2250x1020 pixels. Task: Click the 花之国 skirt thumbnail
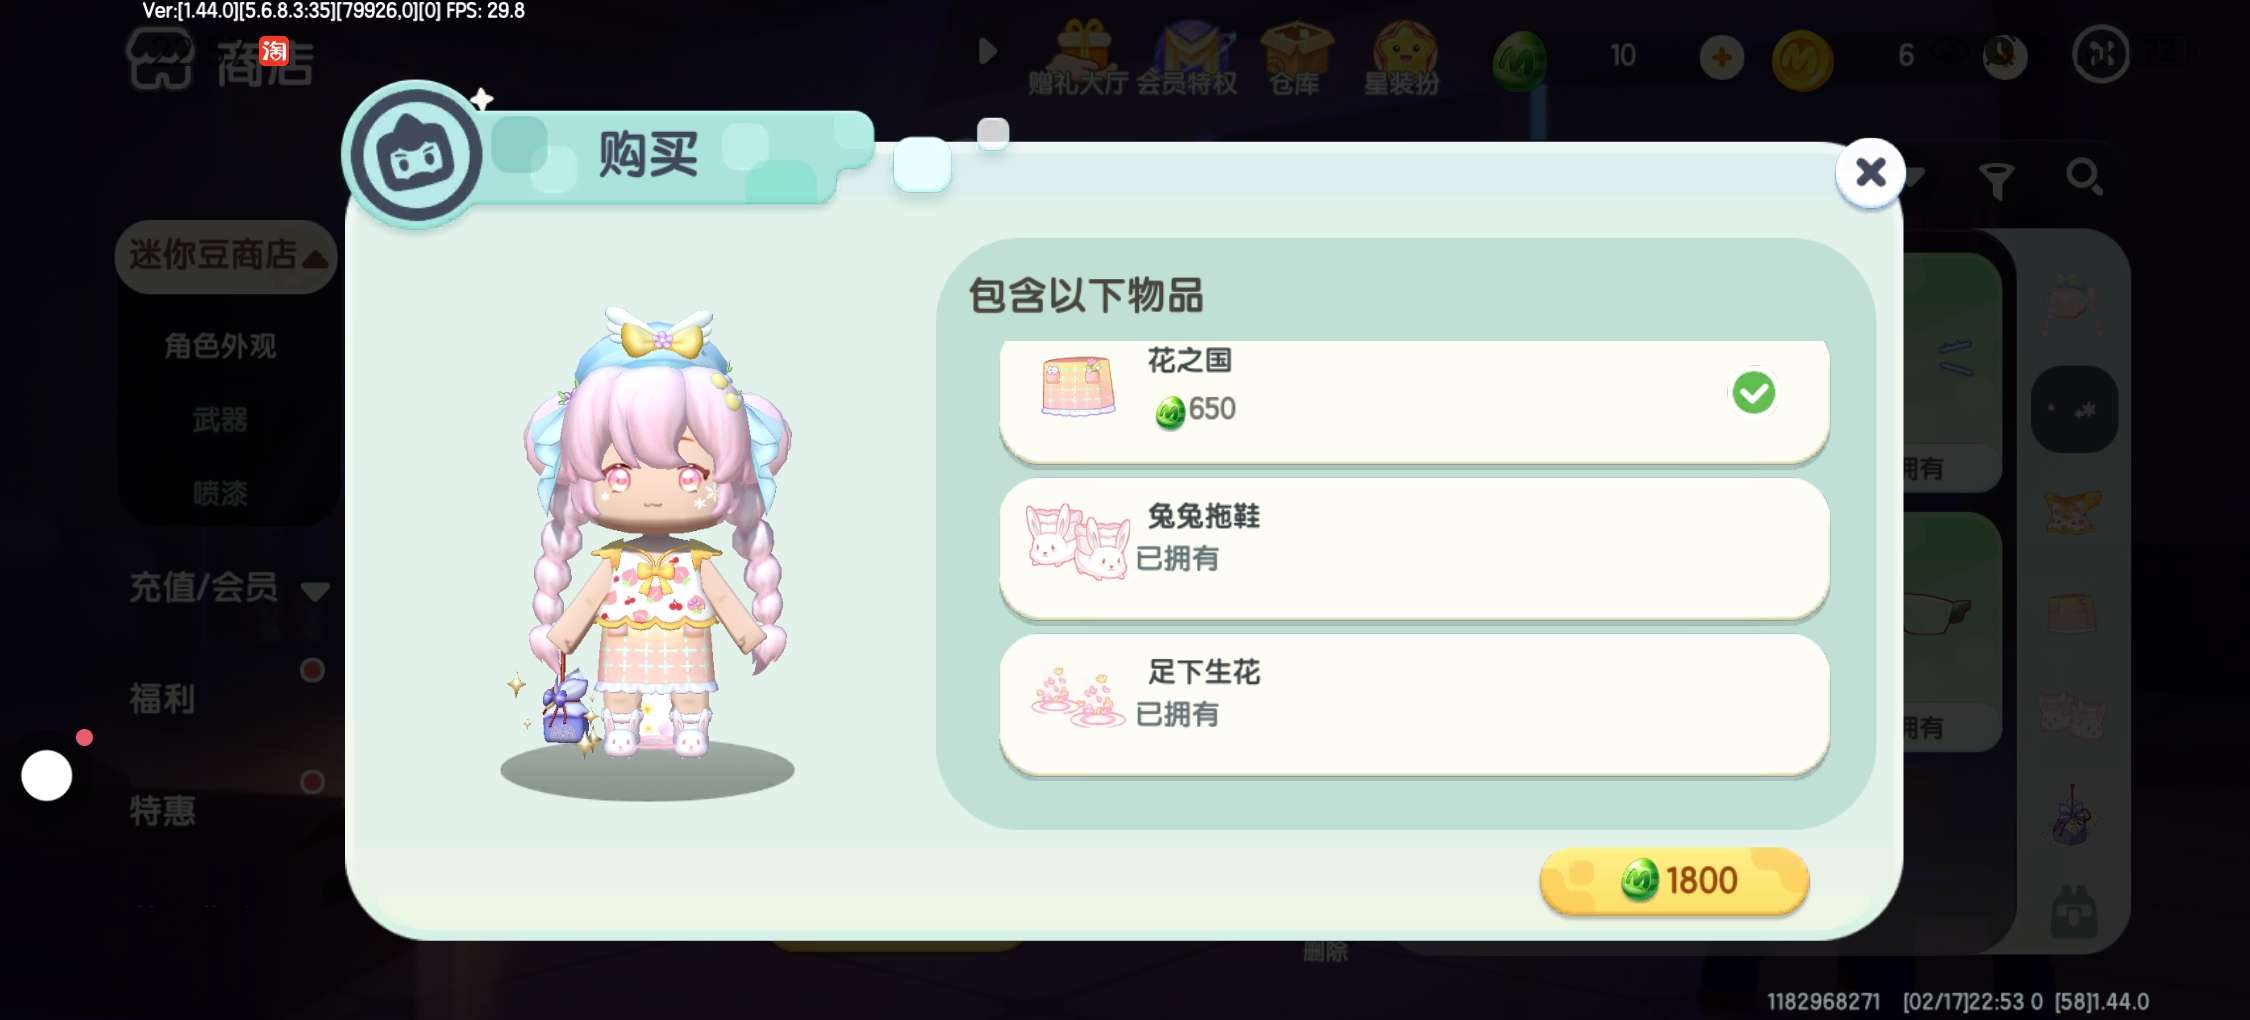[x=1078, y=386]
